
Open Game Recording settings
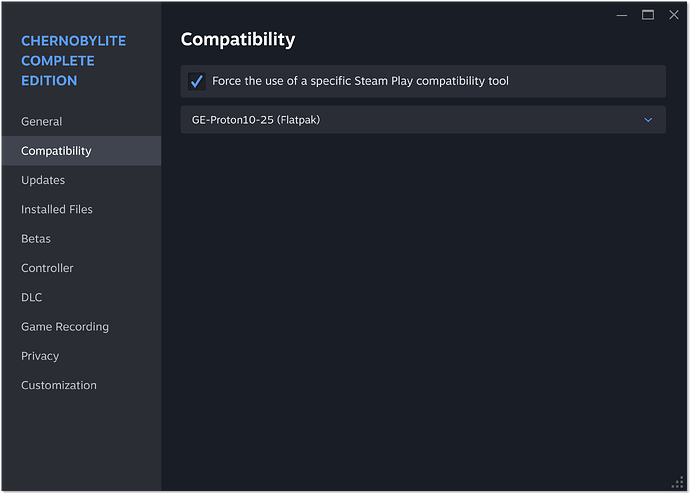point(65,327)
